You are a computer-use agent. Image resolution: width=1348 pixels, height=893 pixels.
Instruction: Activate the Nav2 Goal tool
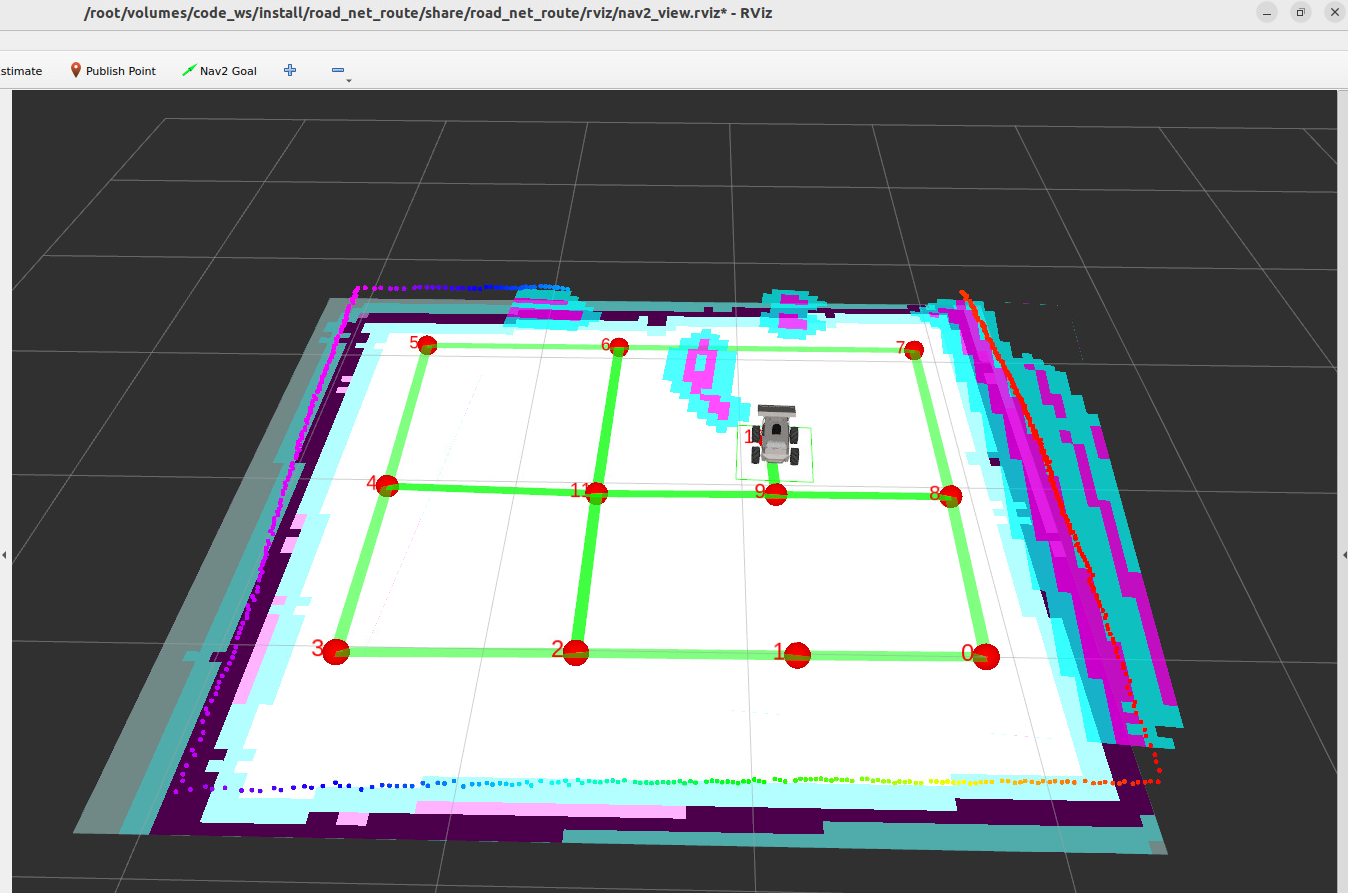tap(219, 71)
